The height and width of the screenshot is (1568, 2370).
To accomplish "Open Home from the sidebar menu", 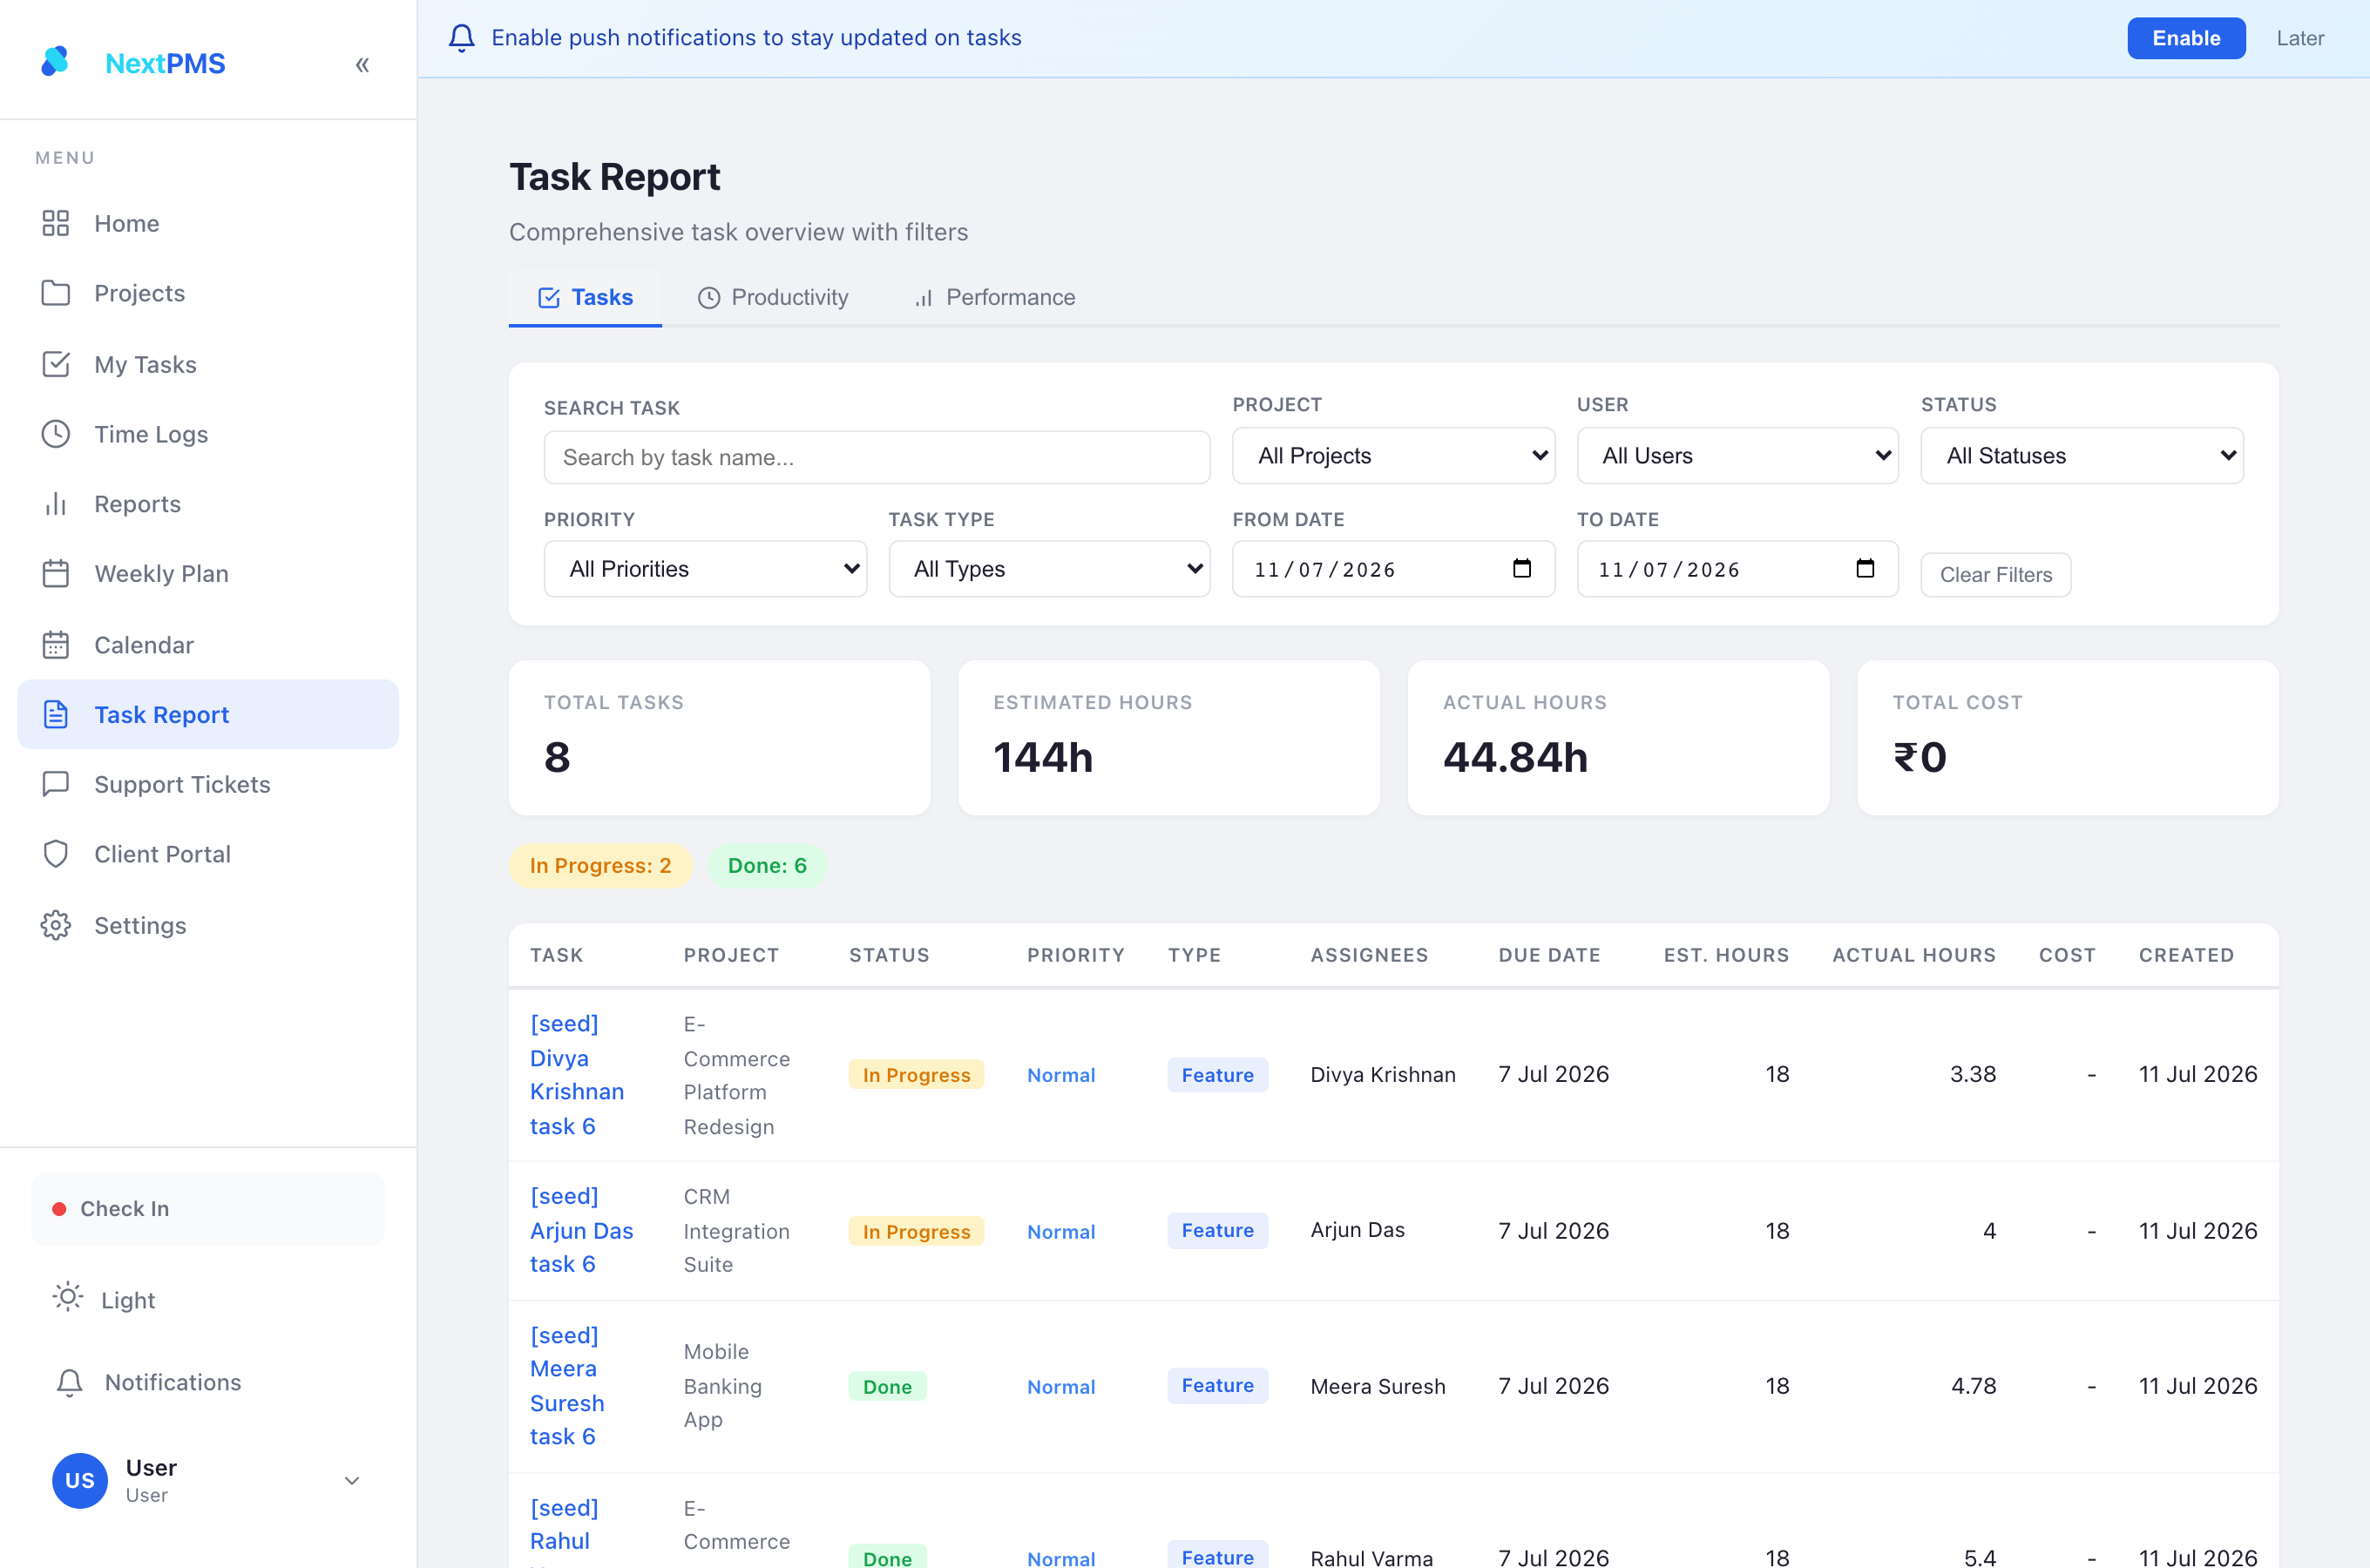I will [208, 223].
